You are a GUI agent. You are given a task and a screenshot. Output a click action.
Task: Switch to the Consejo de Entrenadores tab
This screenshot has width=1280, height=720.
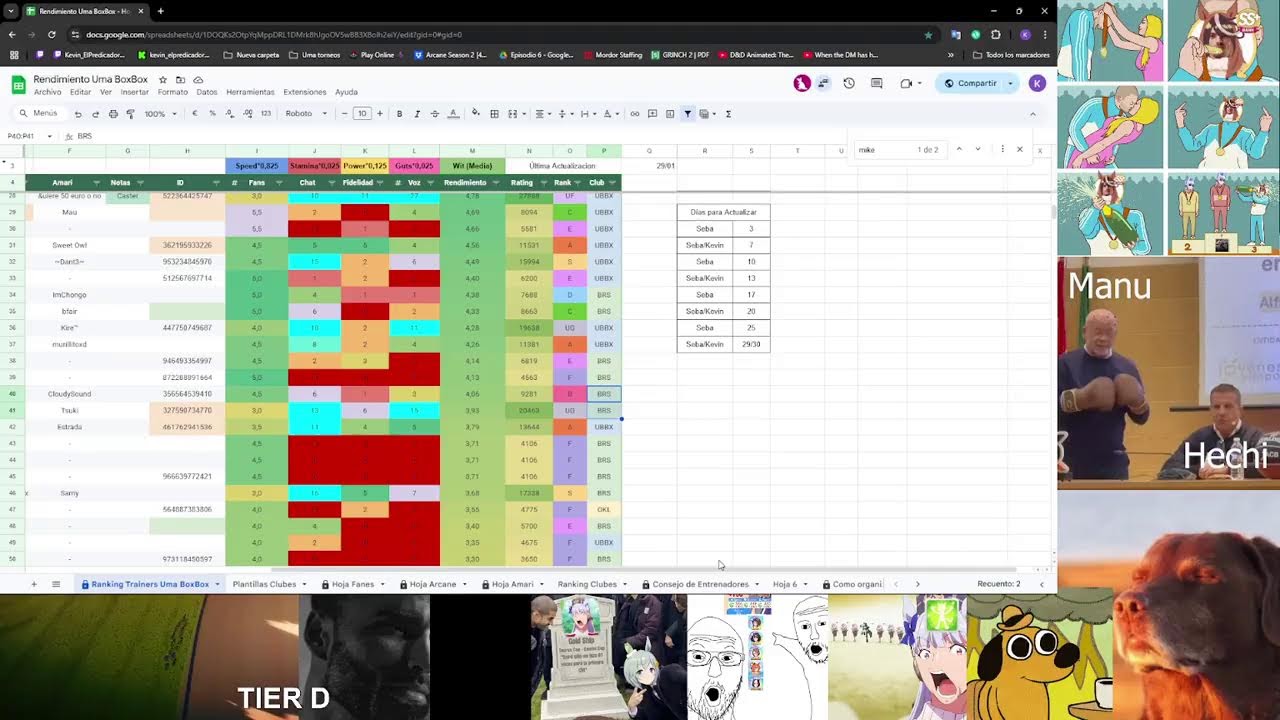(x=700, y=584)
